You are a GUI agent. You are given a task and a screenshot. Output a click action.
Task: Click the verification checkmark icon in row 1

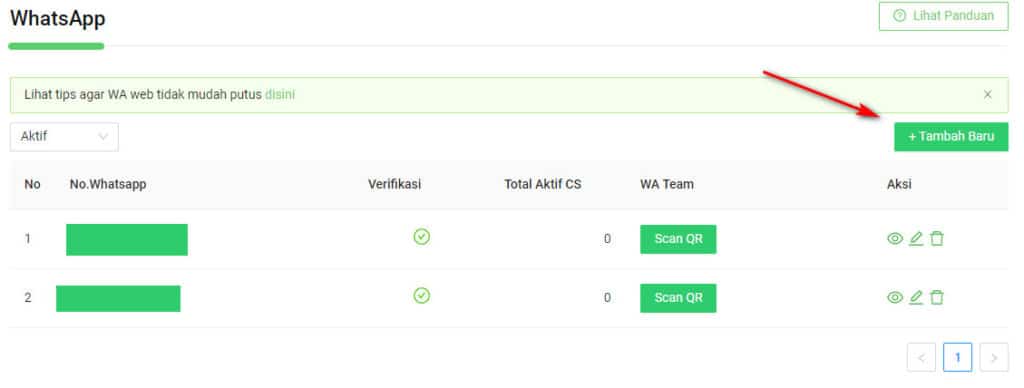click(x=422, y=237)
